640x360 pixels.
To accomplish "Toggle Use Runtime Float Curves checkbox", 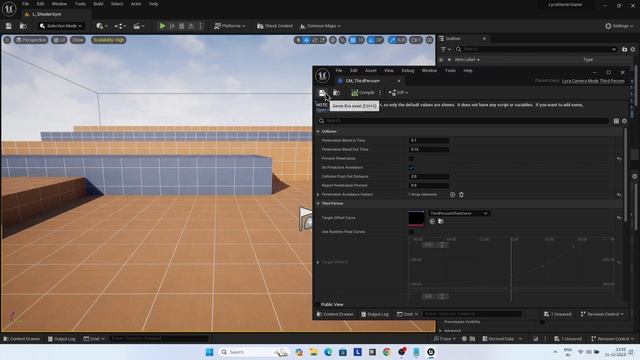I will 411,232.
